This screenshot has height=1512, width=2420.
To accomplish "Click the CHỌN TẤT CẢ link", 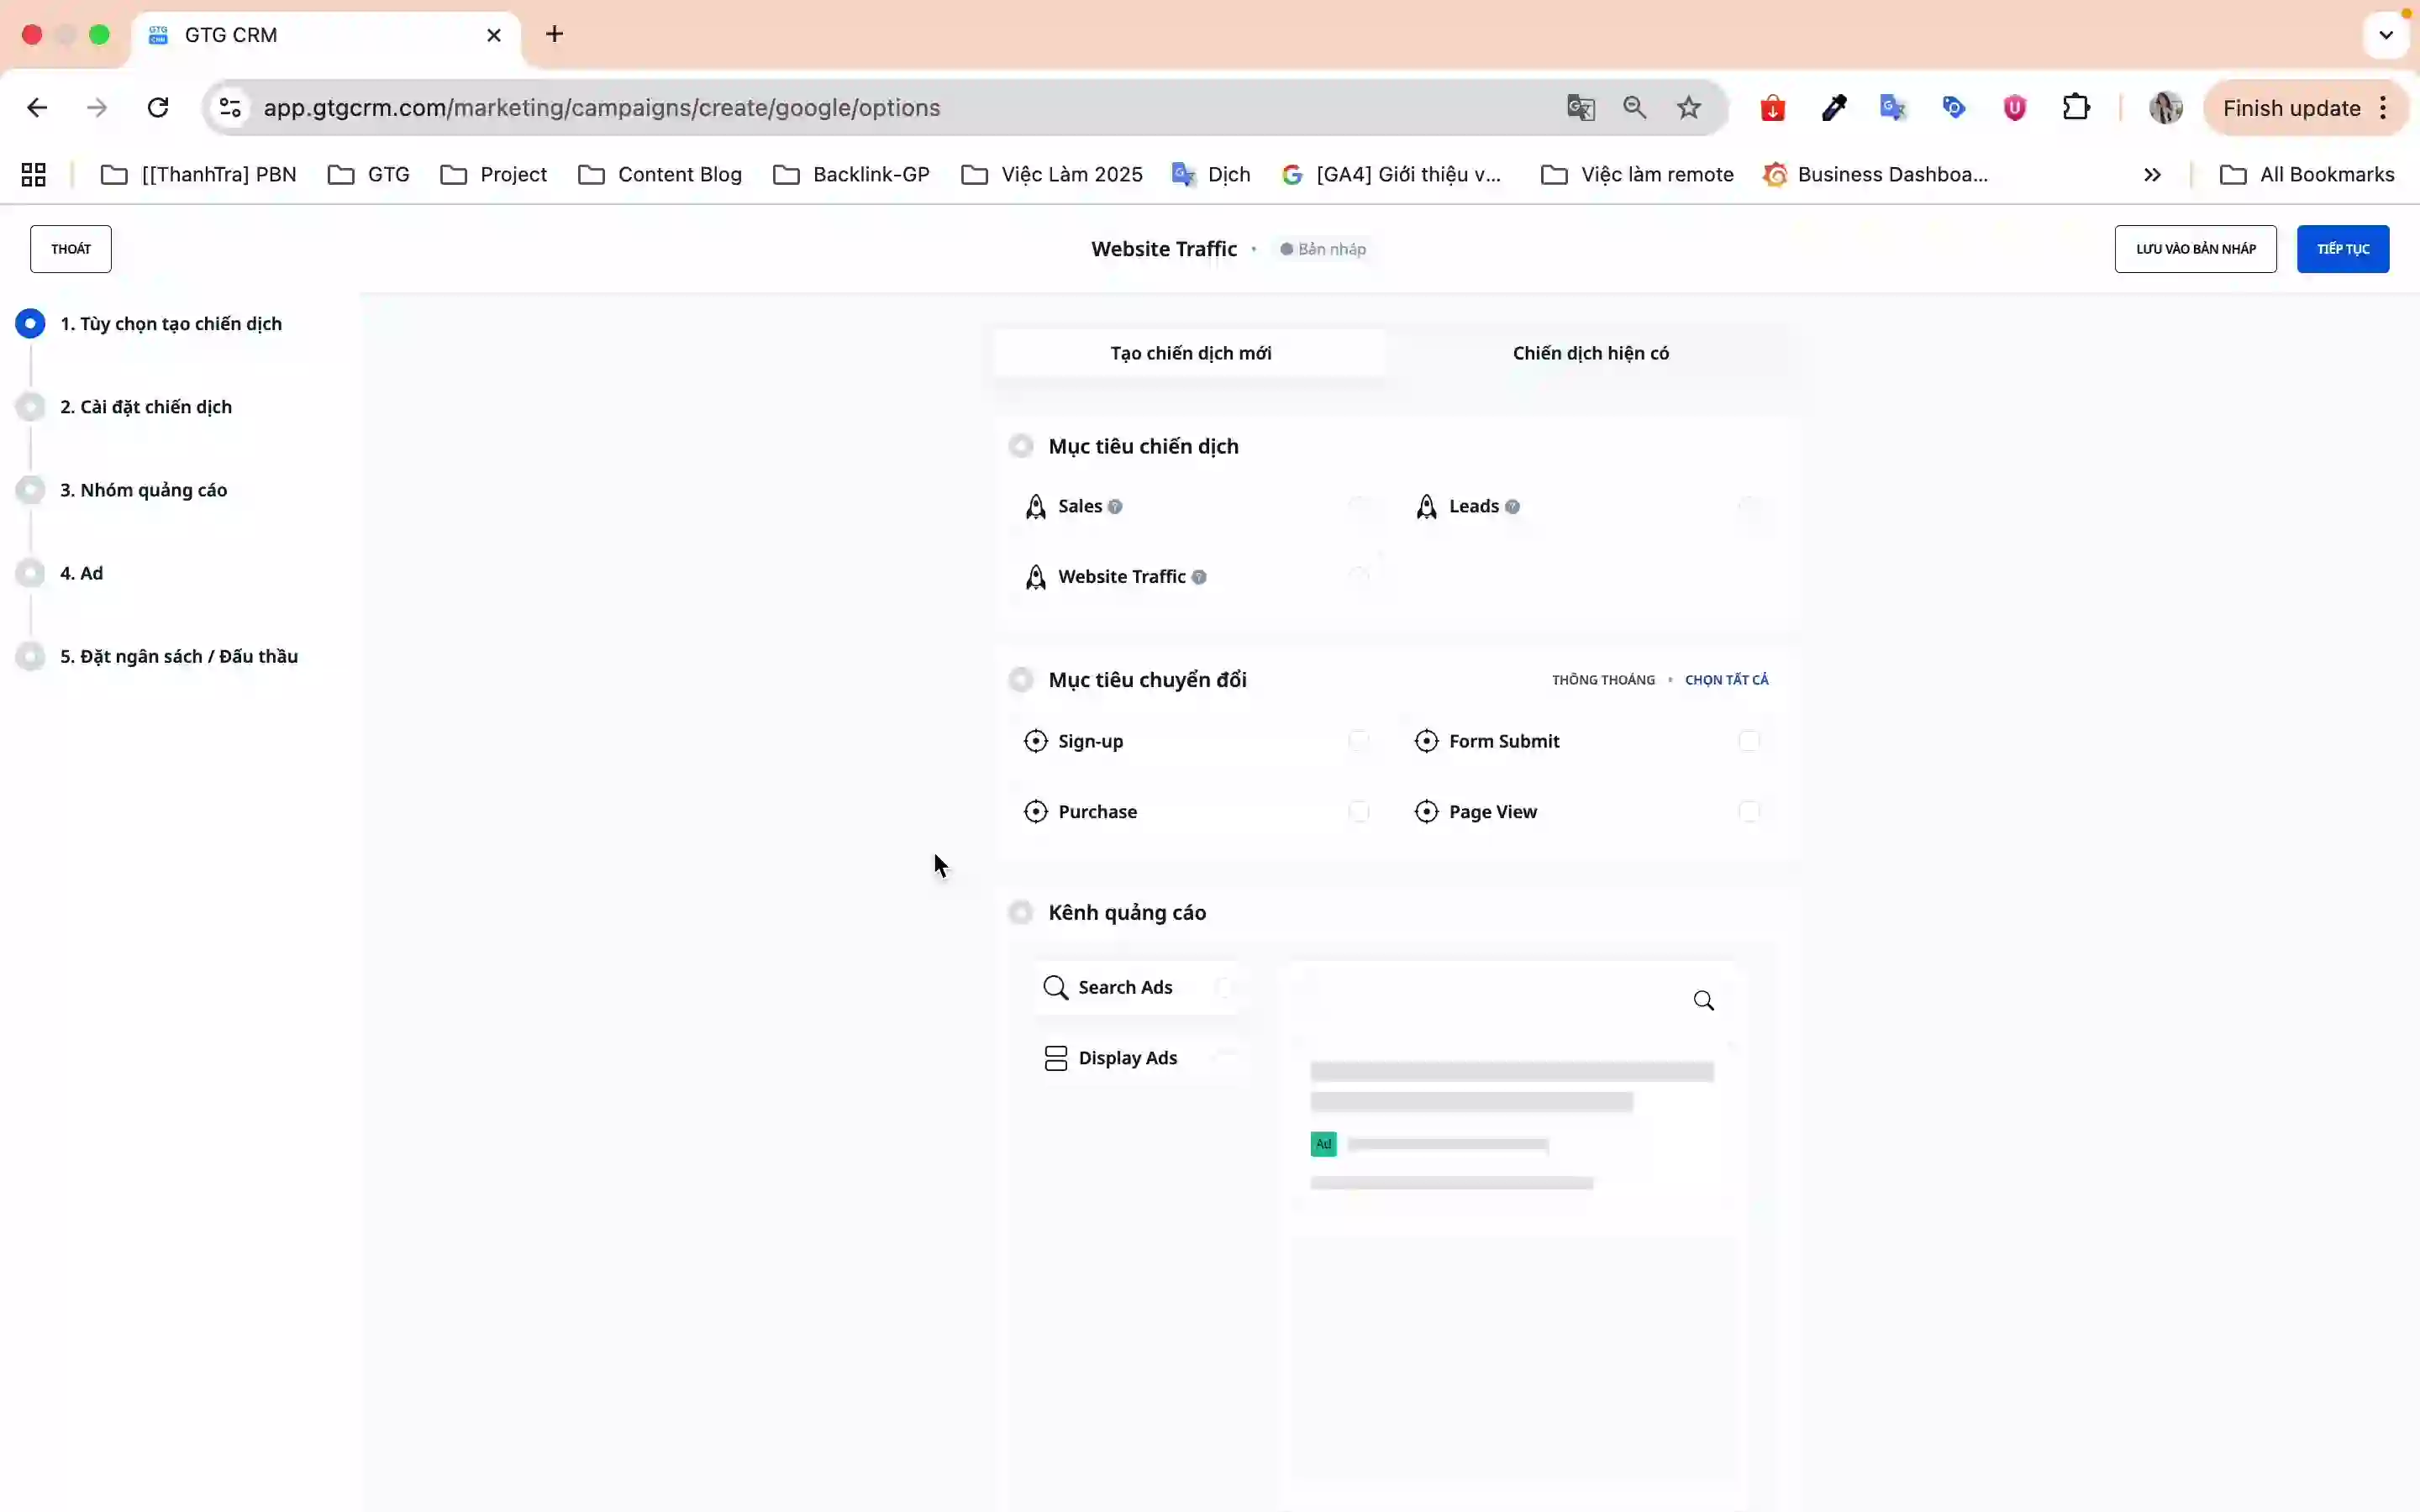I will [1726, 680].
